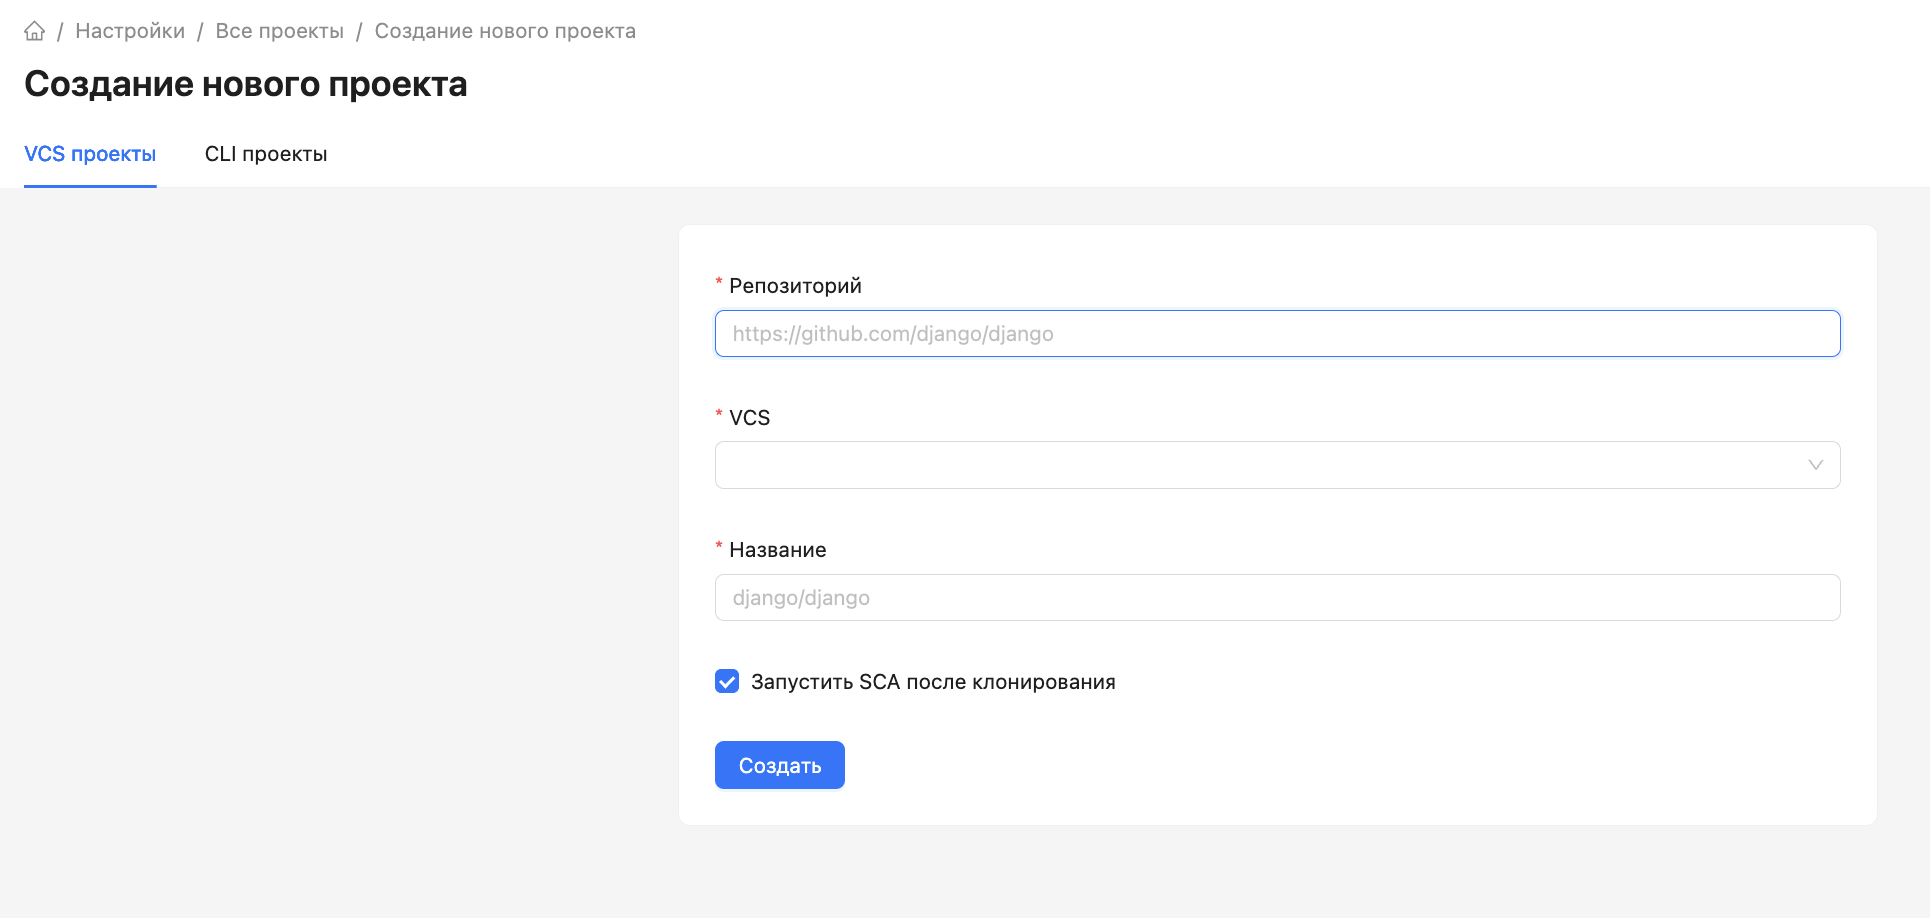Switch to VCS проекты tab
Viewport: 1930px width, 918px height.
[x=90, y=154]
